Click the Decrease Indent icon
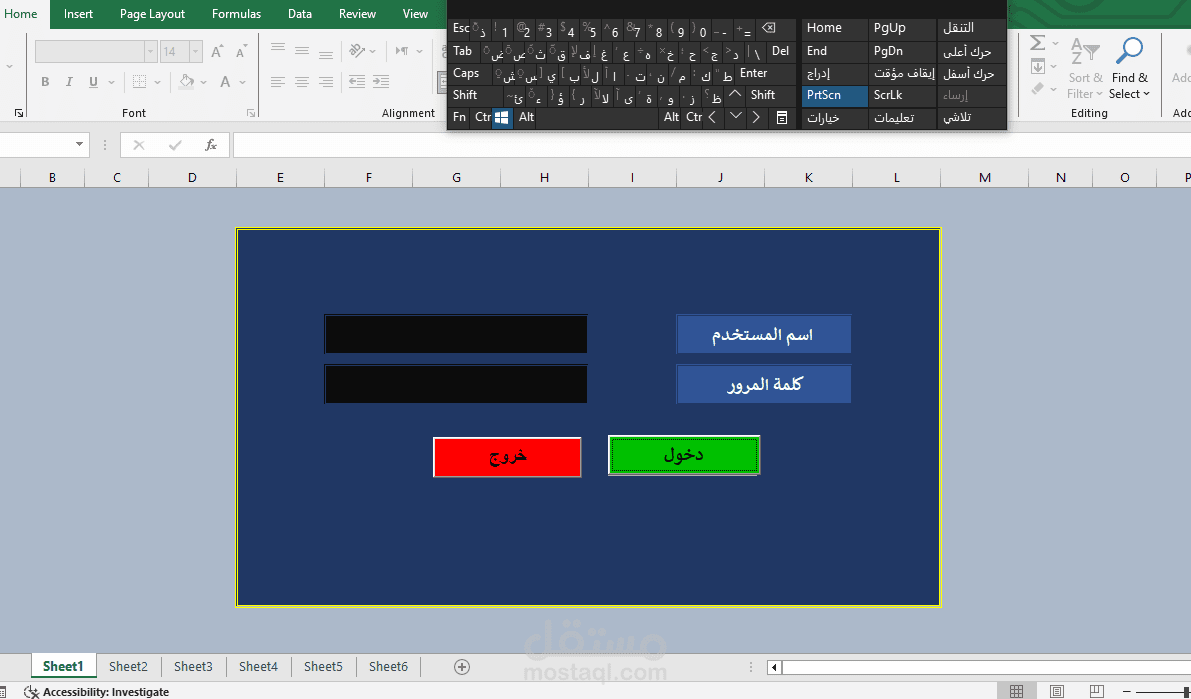Viewport: 1191px width, 699px height. click(x=357, y=81)
